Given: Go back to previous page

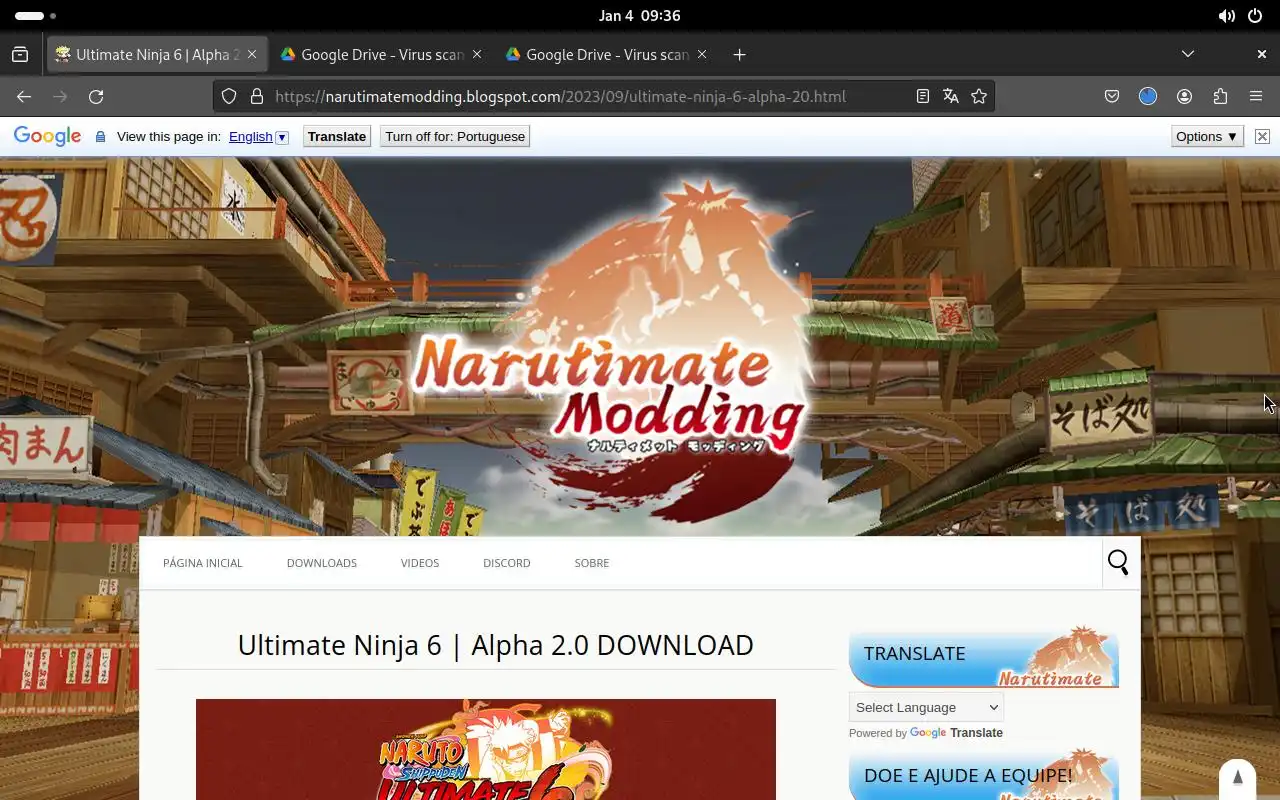Looking at the screenshot, I should tap(24, 96).
